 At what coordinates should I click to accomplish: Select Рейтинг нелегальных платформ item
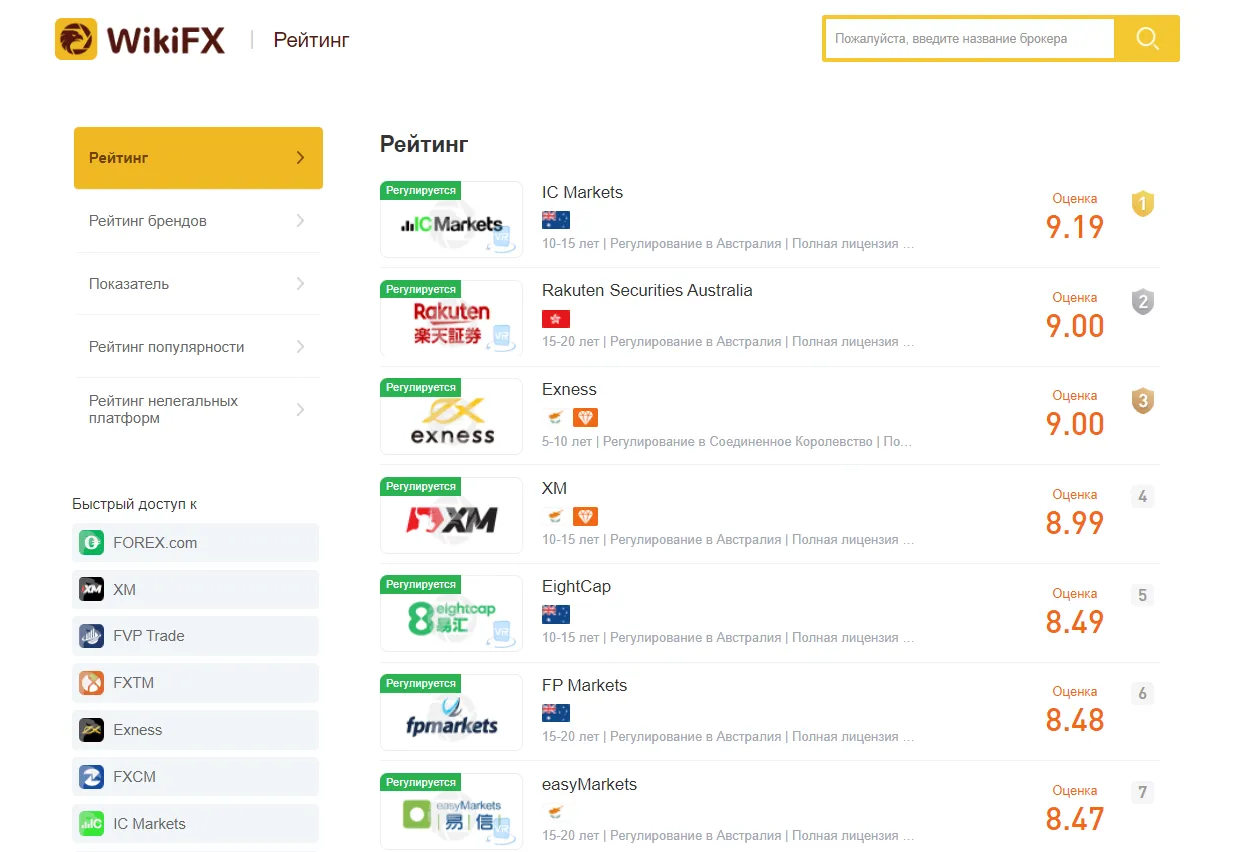198,410
